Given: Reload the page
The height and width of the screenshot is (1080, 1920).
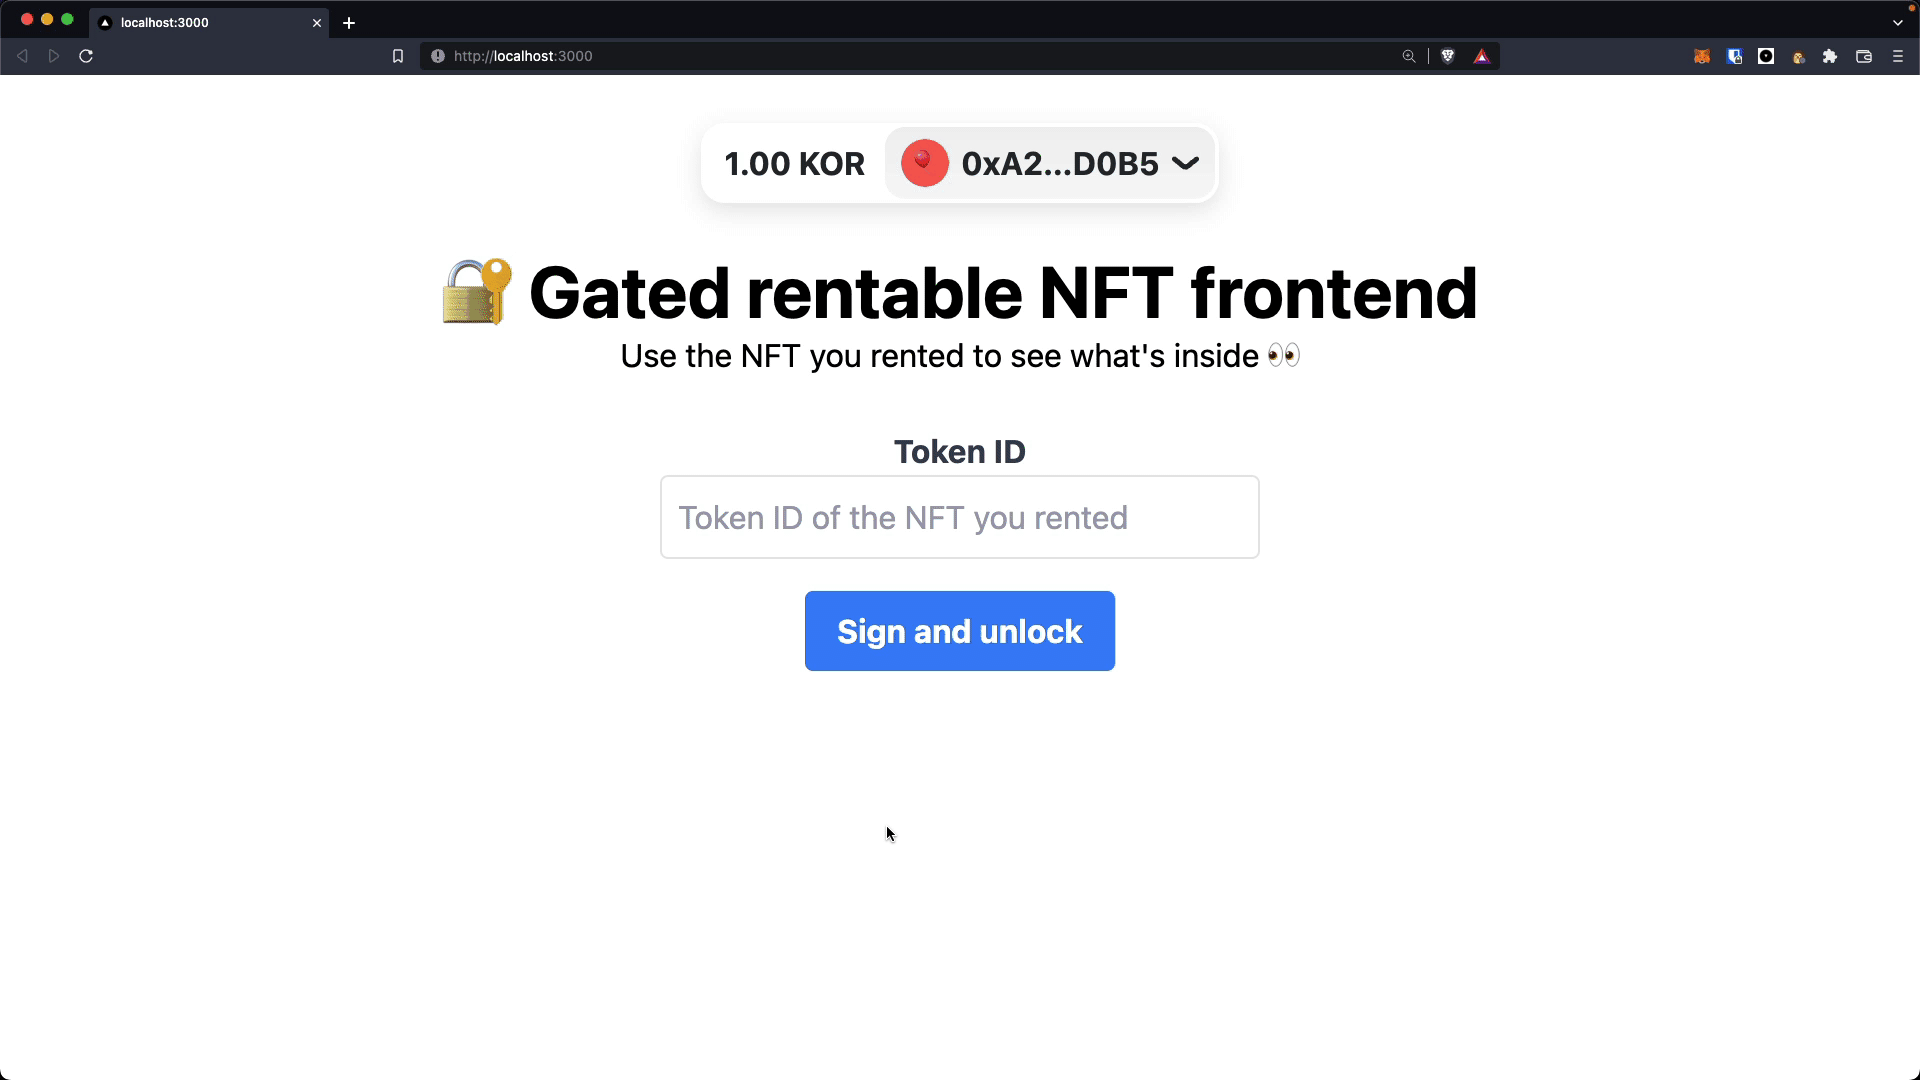Looking at the screenshot, I should click(86, 56).
